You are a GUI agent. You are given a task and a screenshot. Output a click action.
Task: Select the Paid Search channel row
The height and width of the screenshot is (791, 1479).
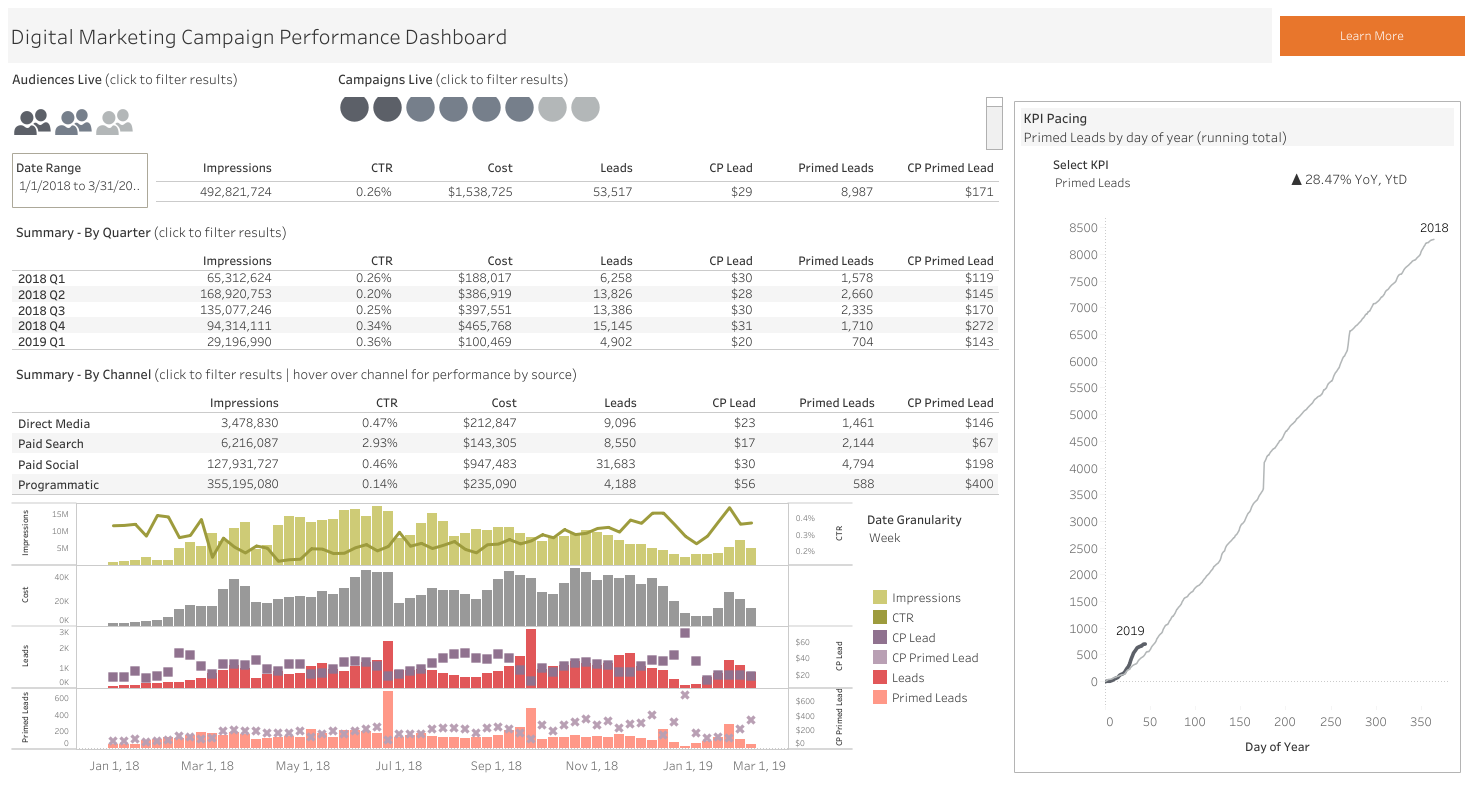505,443
